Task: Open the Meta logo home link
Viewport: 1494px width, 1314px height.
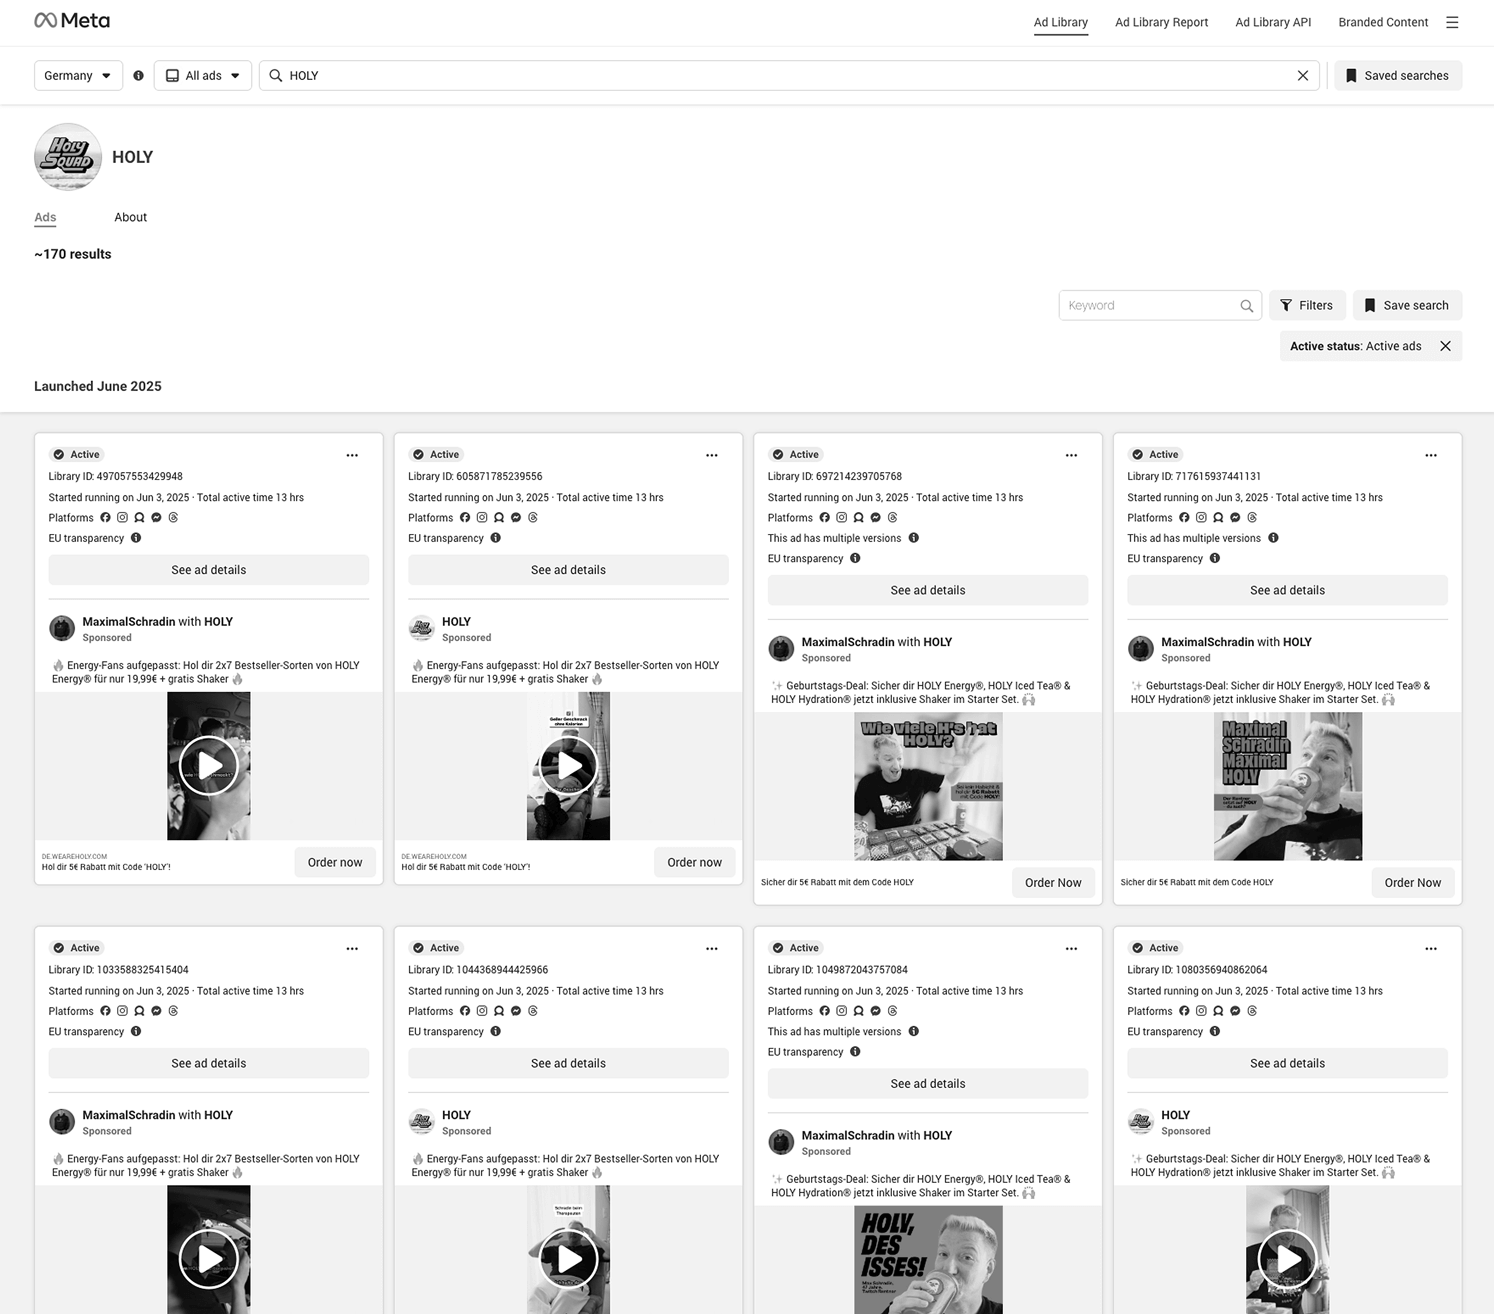Action: pos(72,20)
